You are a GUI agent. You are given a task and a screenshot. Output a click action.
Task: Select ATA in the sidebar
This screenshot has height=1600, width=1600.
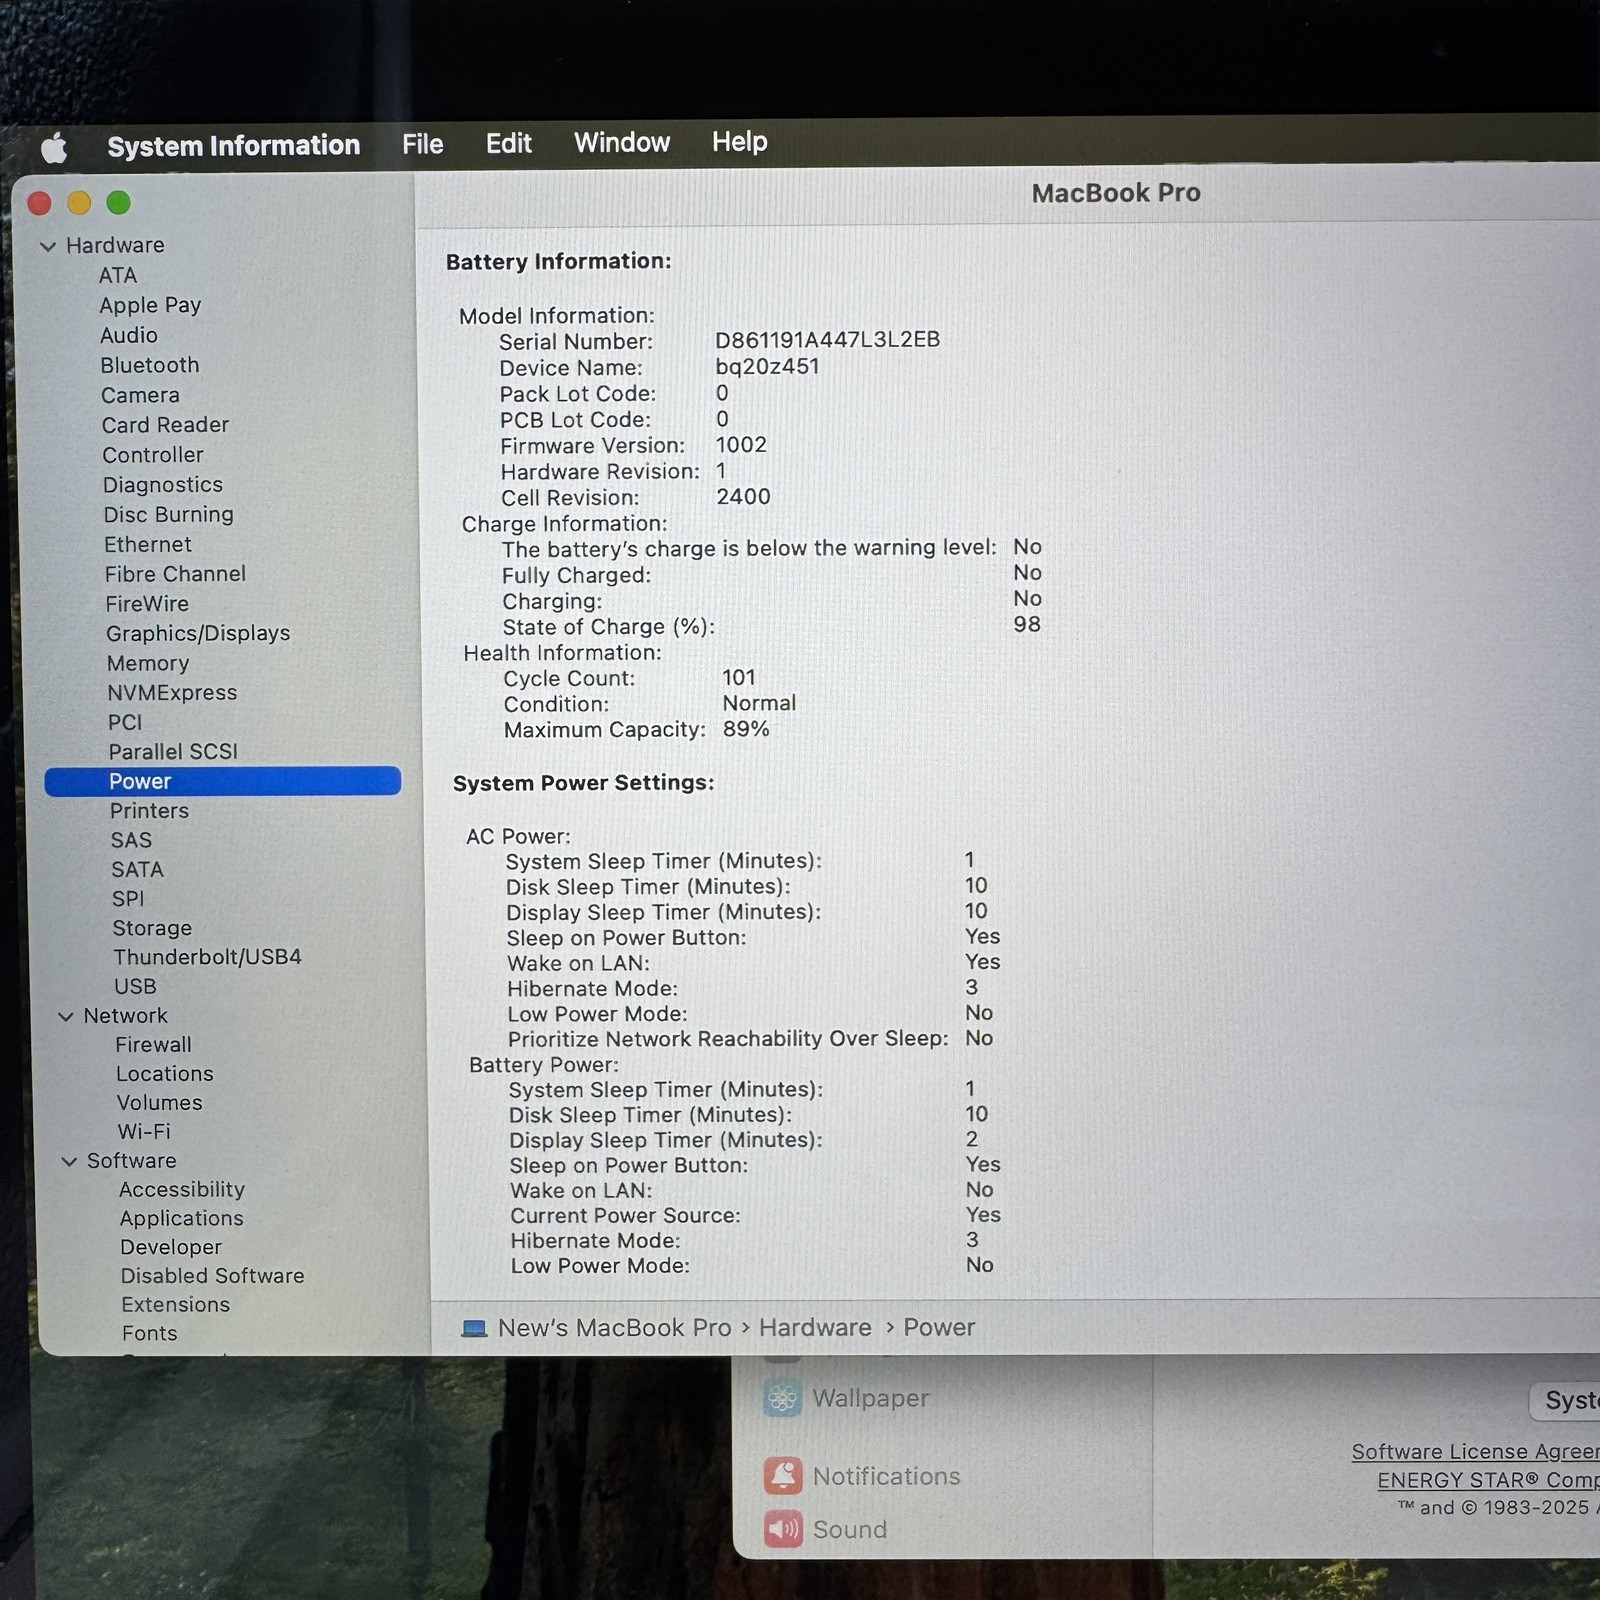(117, 275)
